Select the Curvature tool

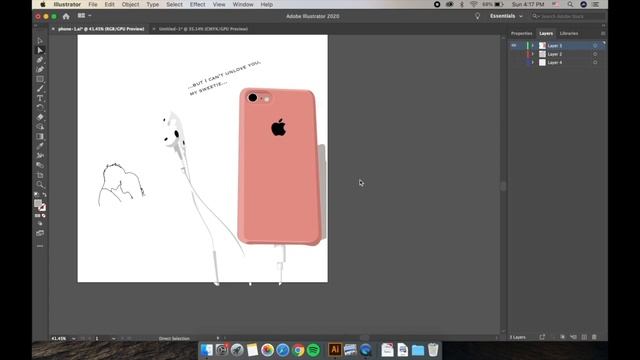tap(40, 69)
